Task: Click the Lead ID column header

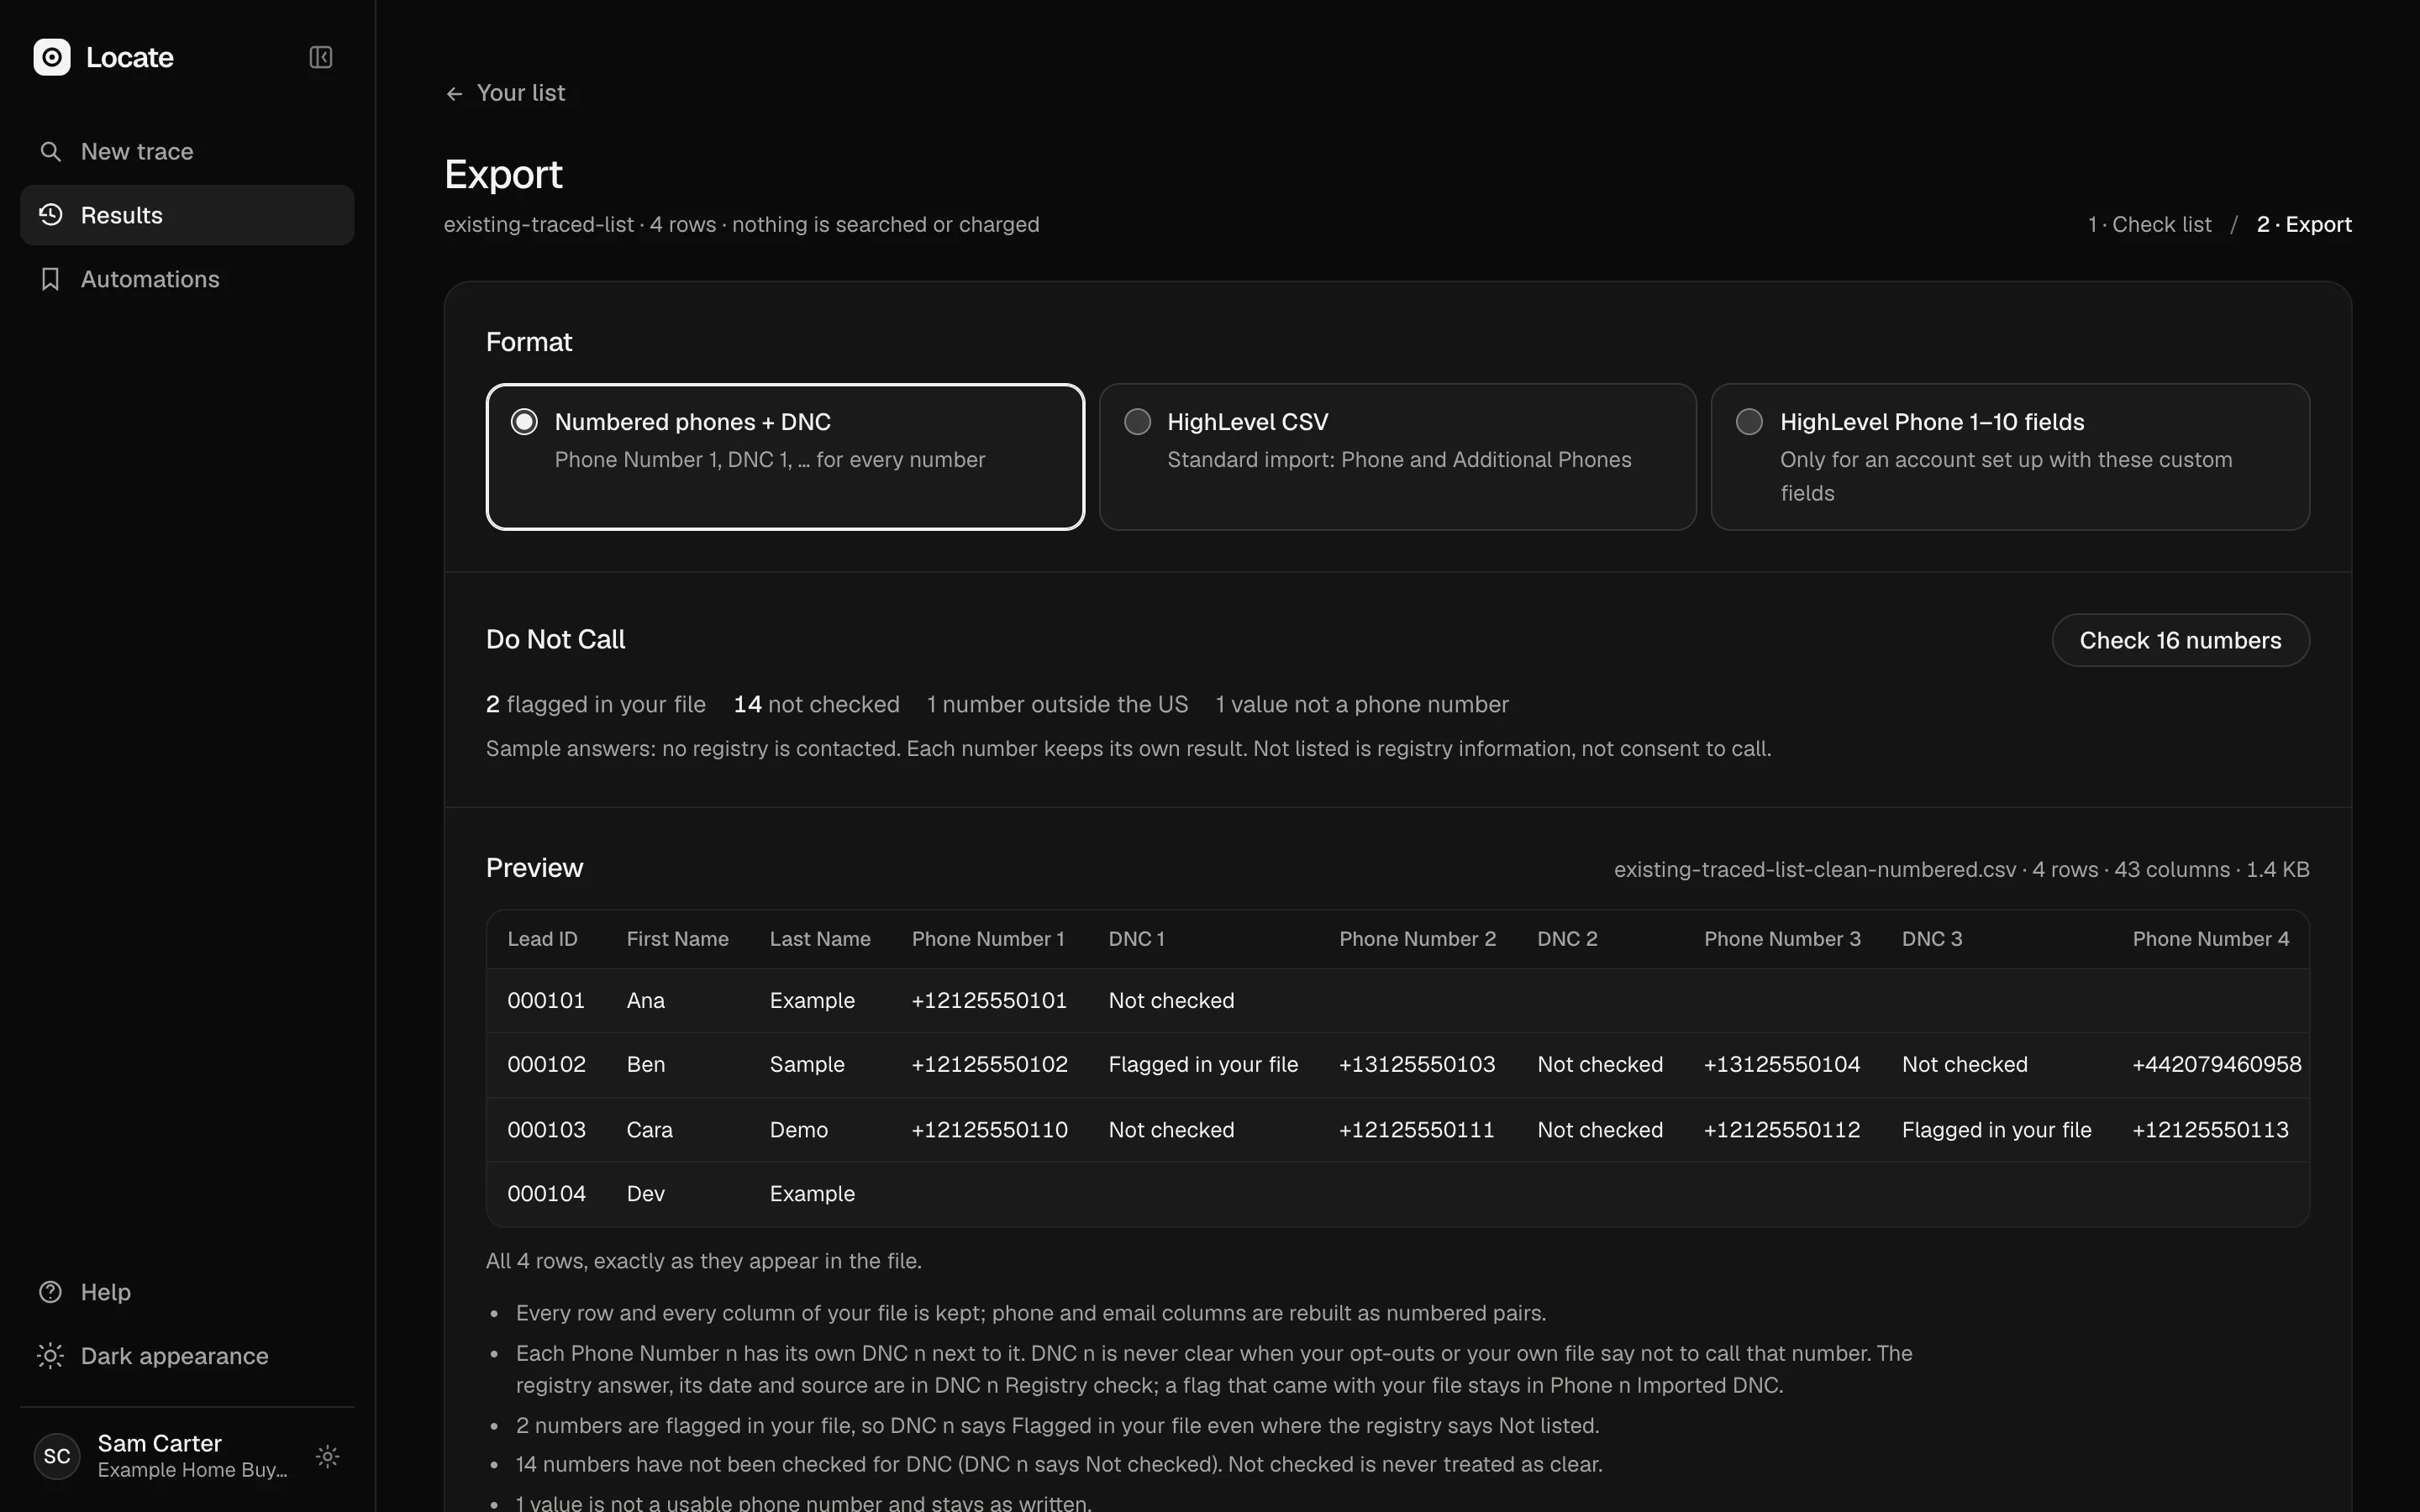Action: click(x=542, y=939)
